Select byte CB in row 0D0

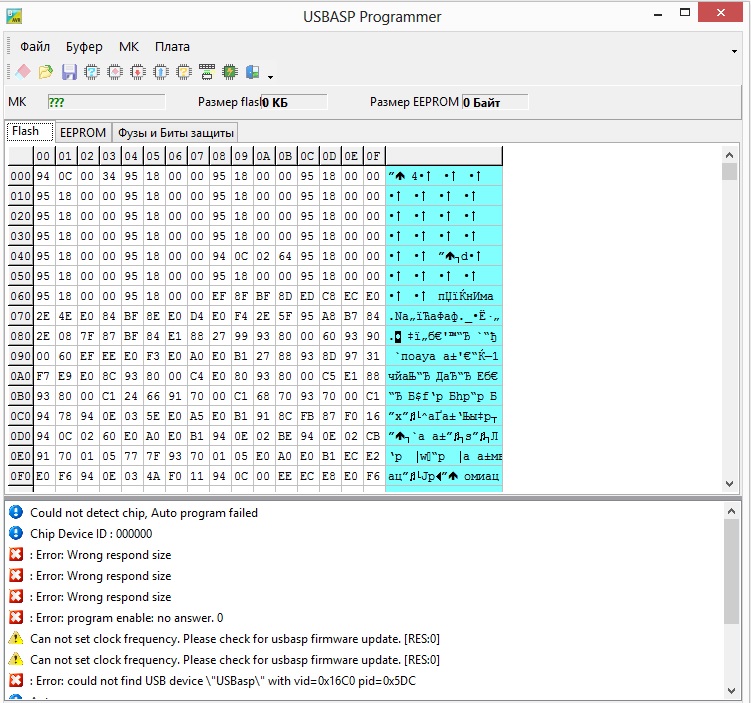point(374,436)
